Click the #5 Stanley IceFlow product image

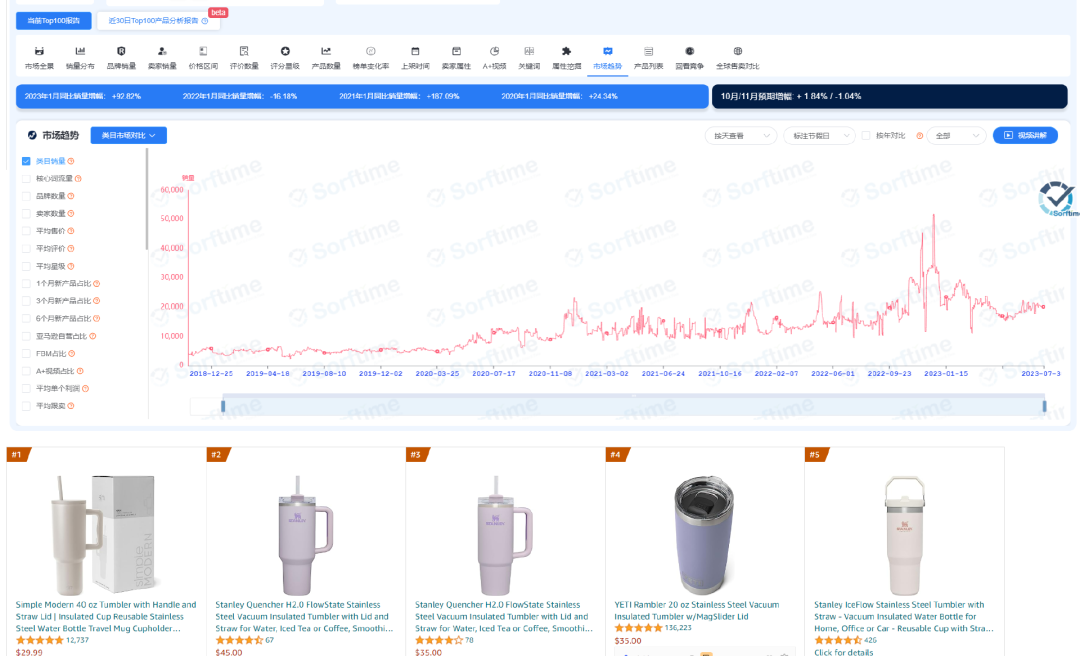[904, 535]
